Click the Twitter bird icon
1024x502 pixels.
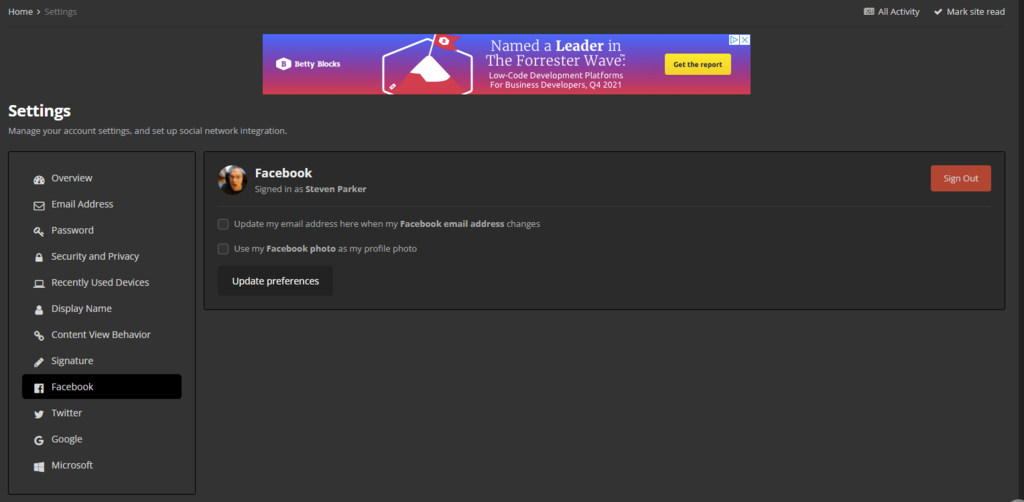[x=39, y=415]
